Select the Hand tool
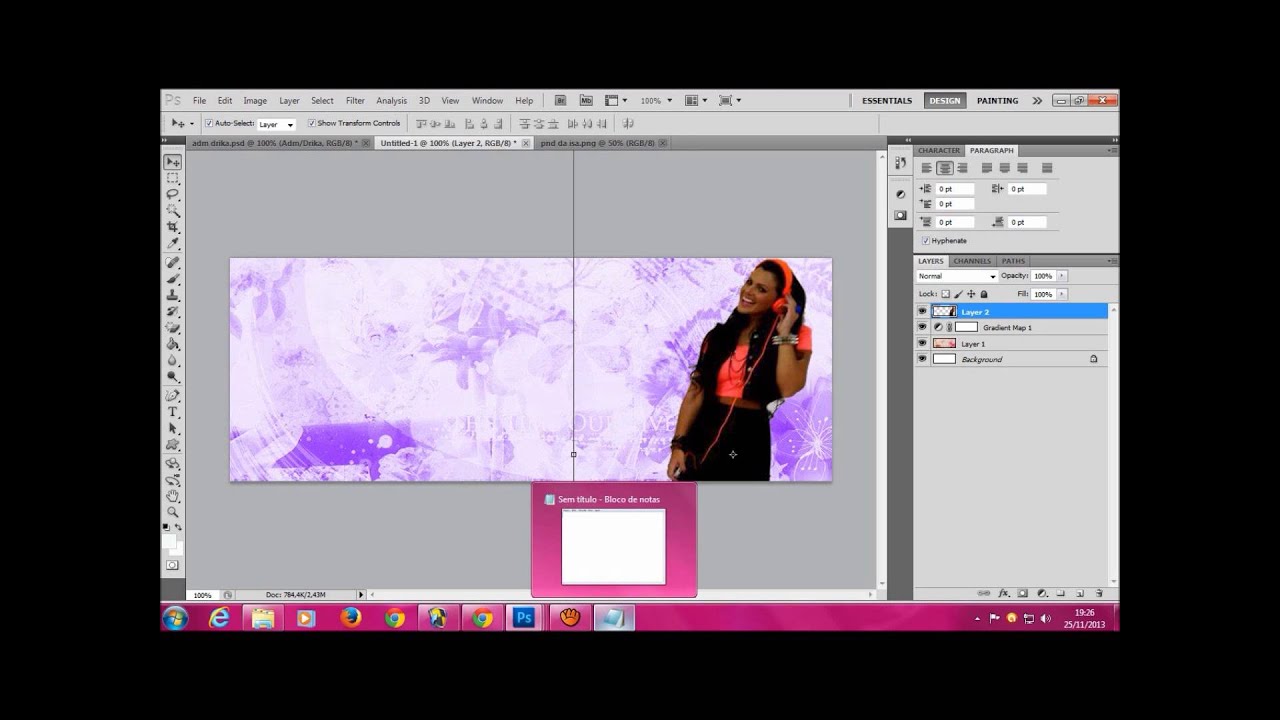1280x720 pixels. click(173, 496)
